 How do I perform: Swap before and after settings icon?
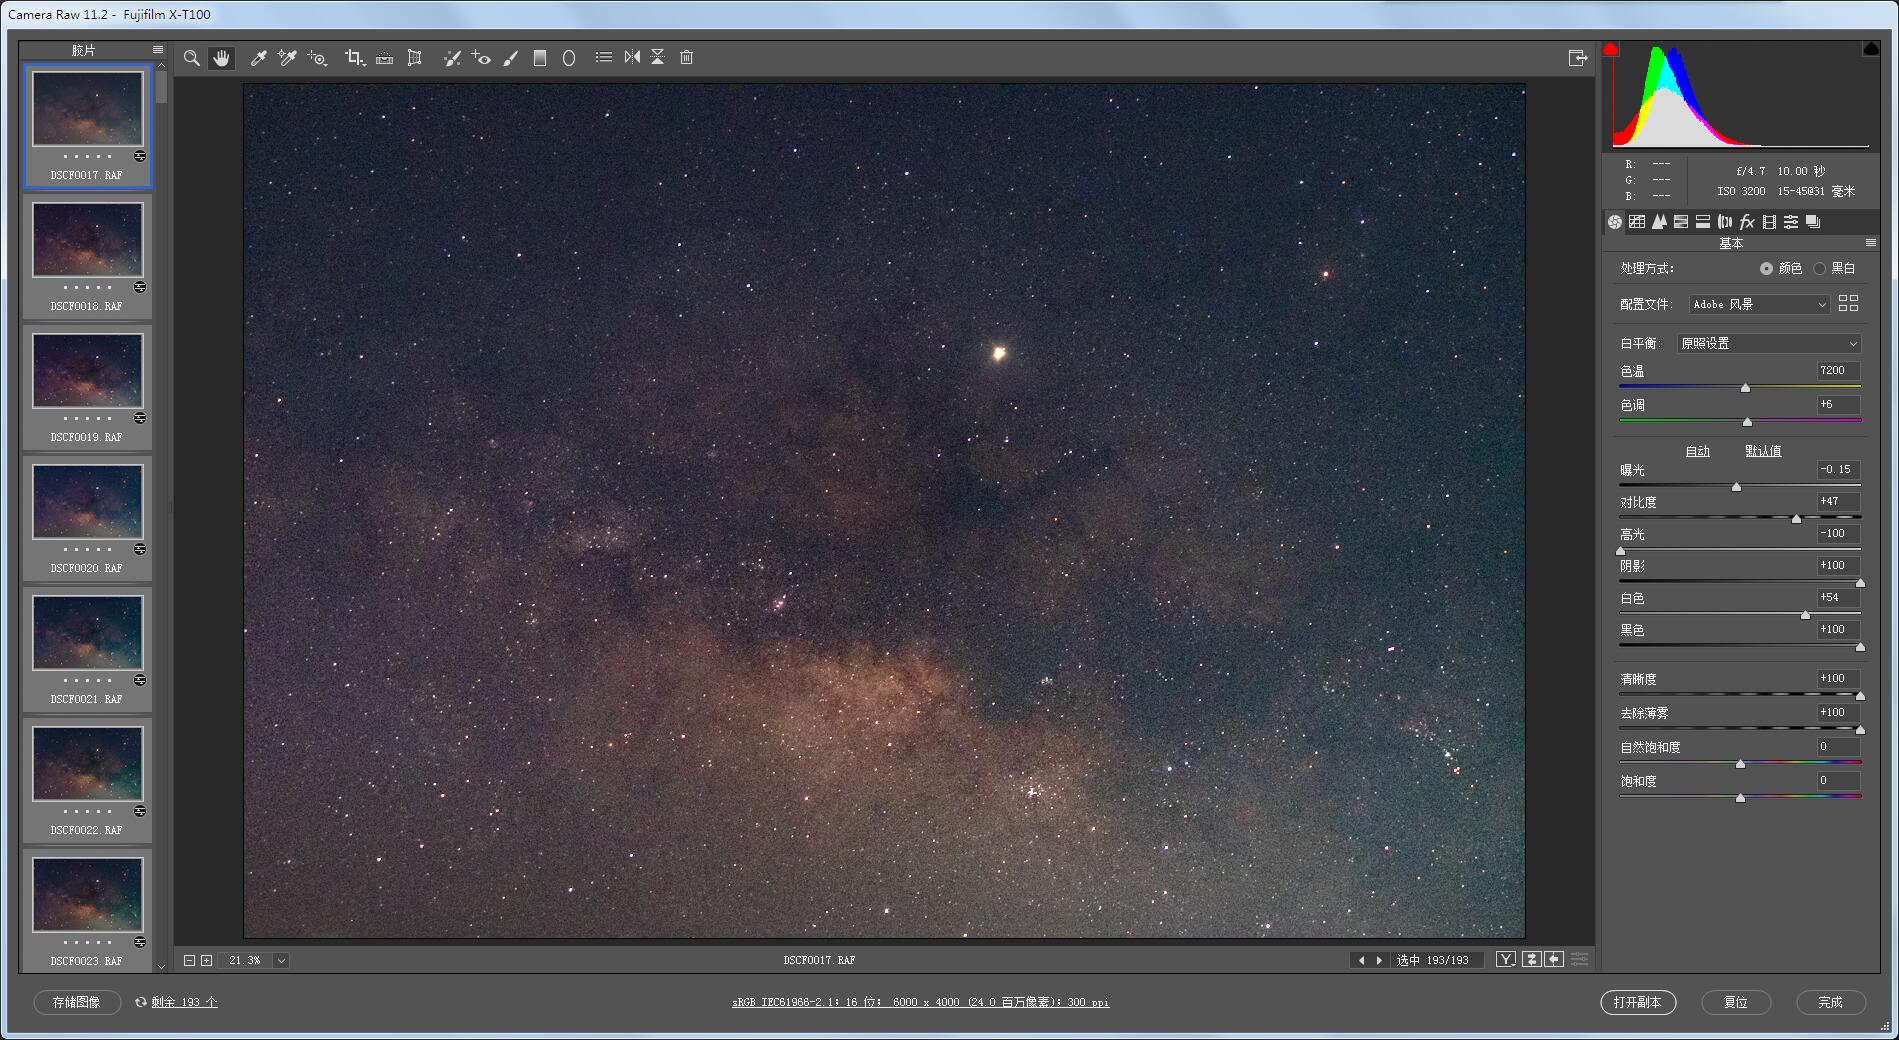tap(1531, 960)
